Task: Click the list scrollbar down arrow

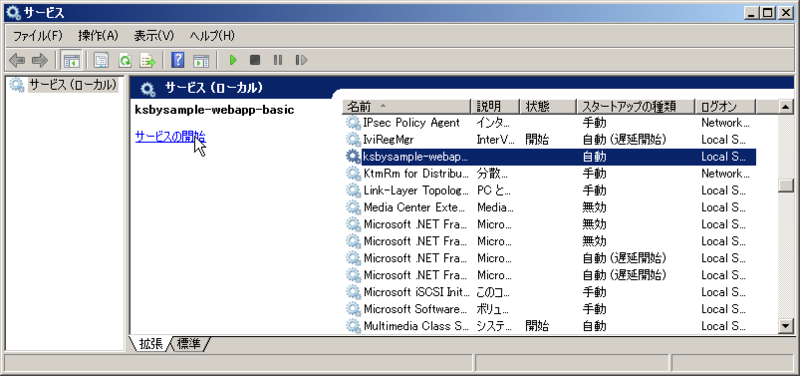Action: (786, 325)
